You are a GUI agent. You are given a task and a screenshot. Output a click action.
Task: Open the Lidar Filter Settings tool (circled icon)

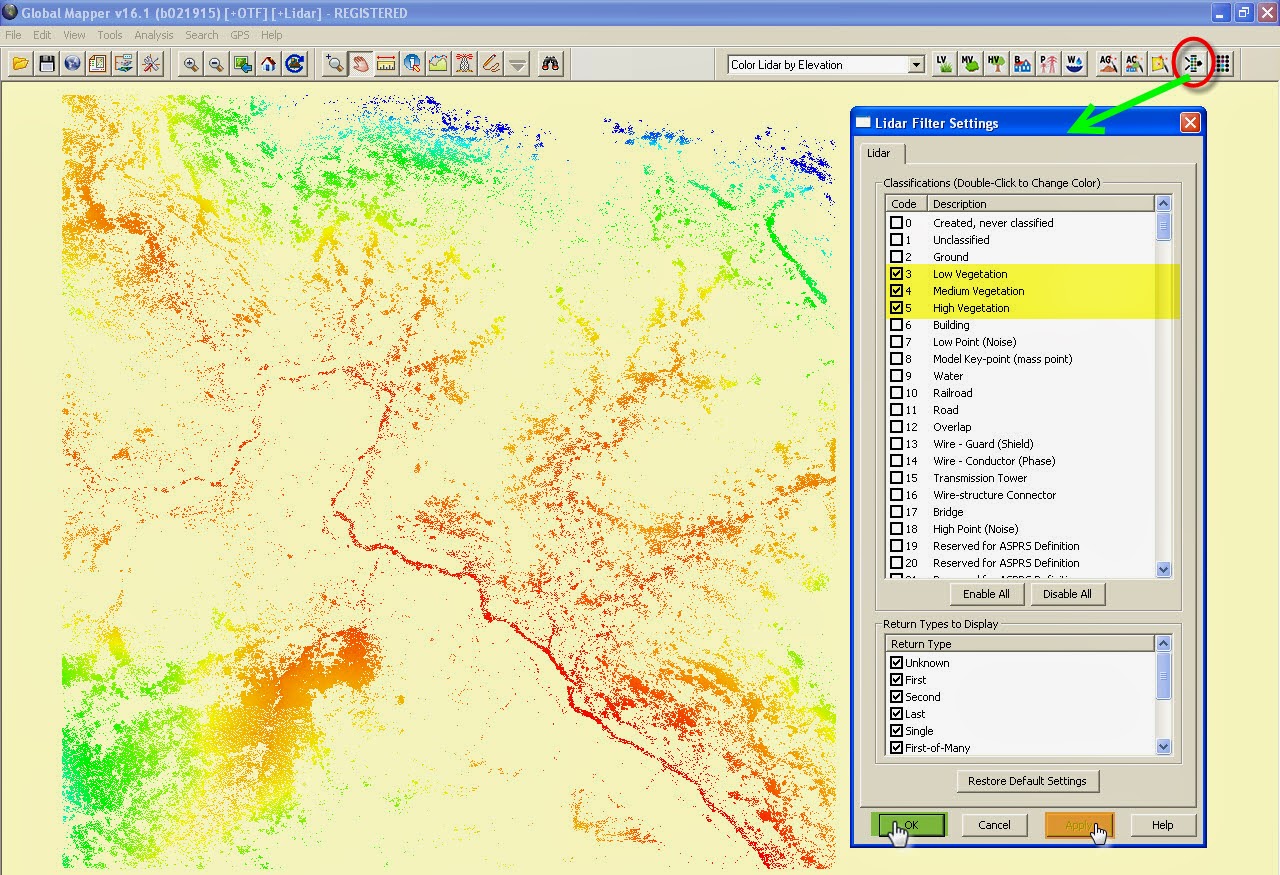[x=1192, y=63]
